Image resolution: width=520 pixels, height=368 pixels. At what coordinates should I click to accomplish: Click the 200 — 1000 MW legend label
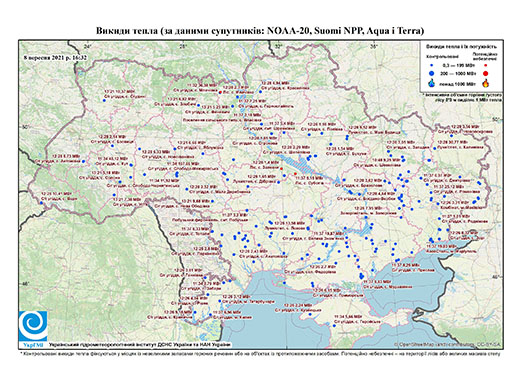pyautogui.click(x=459, y=74)
